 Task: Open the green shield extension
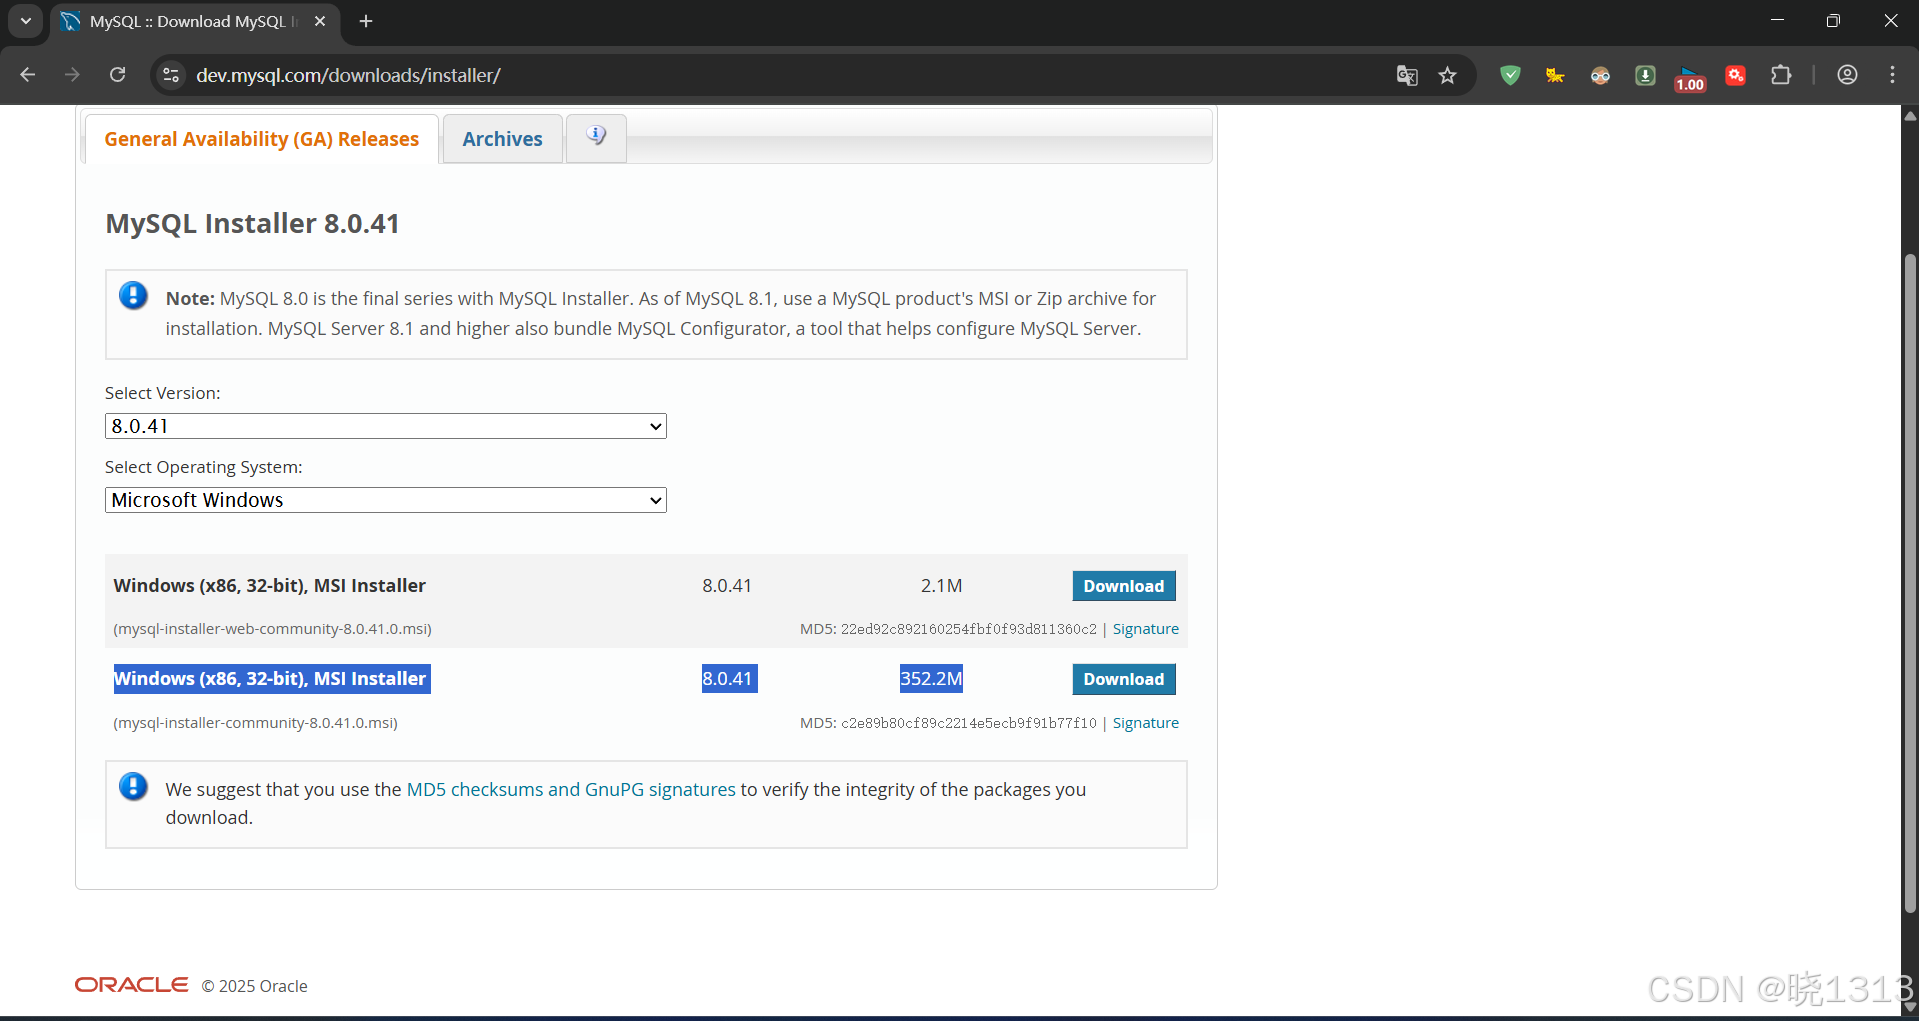tap(1510, 75)
